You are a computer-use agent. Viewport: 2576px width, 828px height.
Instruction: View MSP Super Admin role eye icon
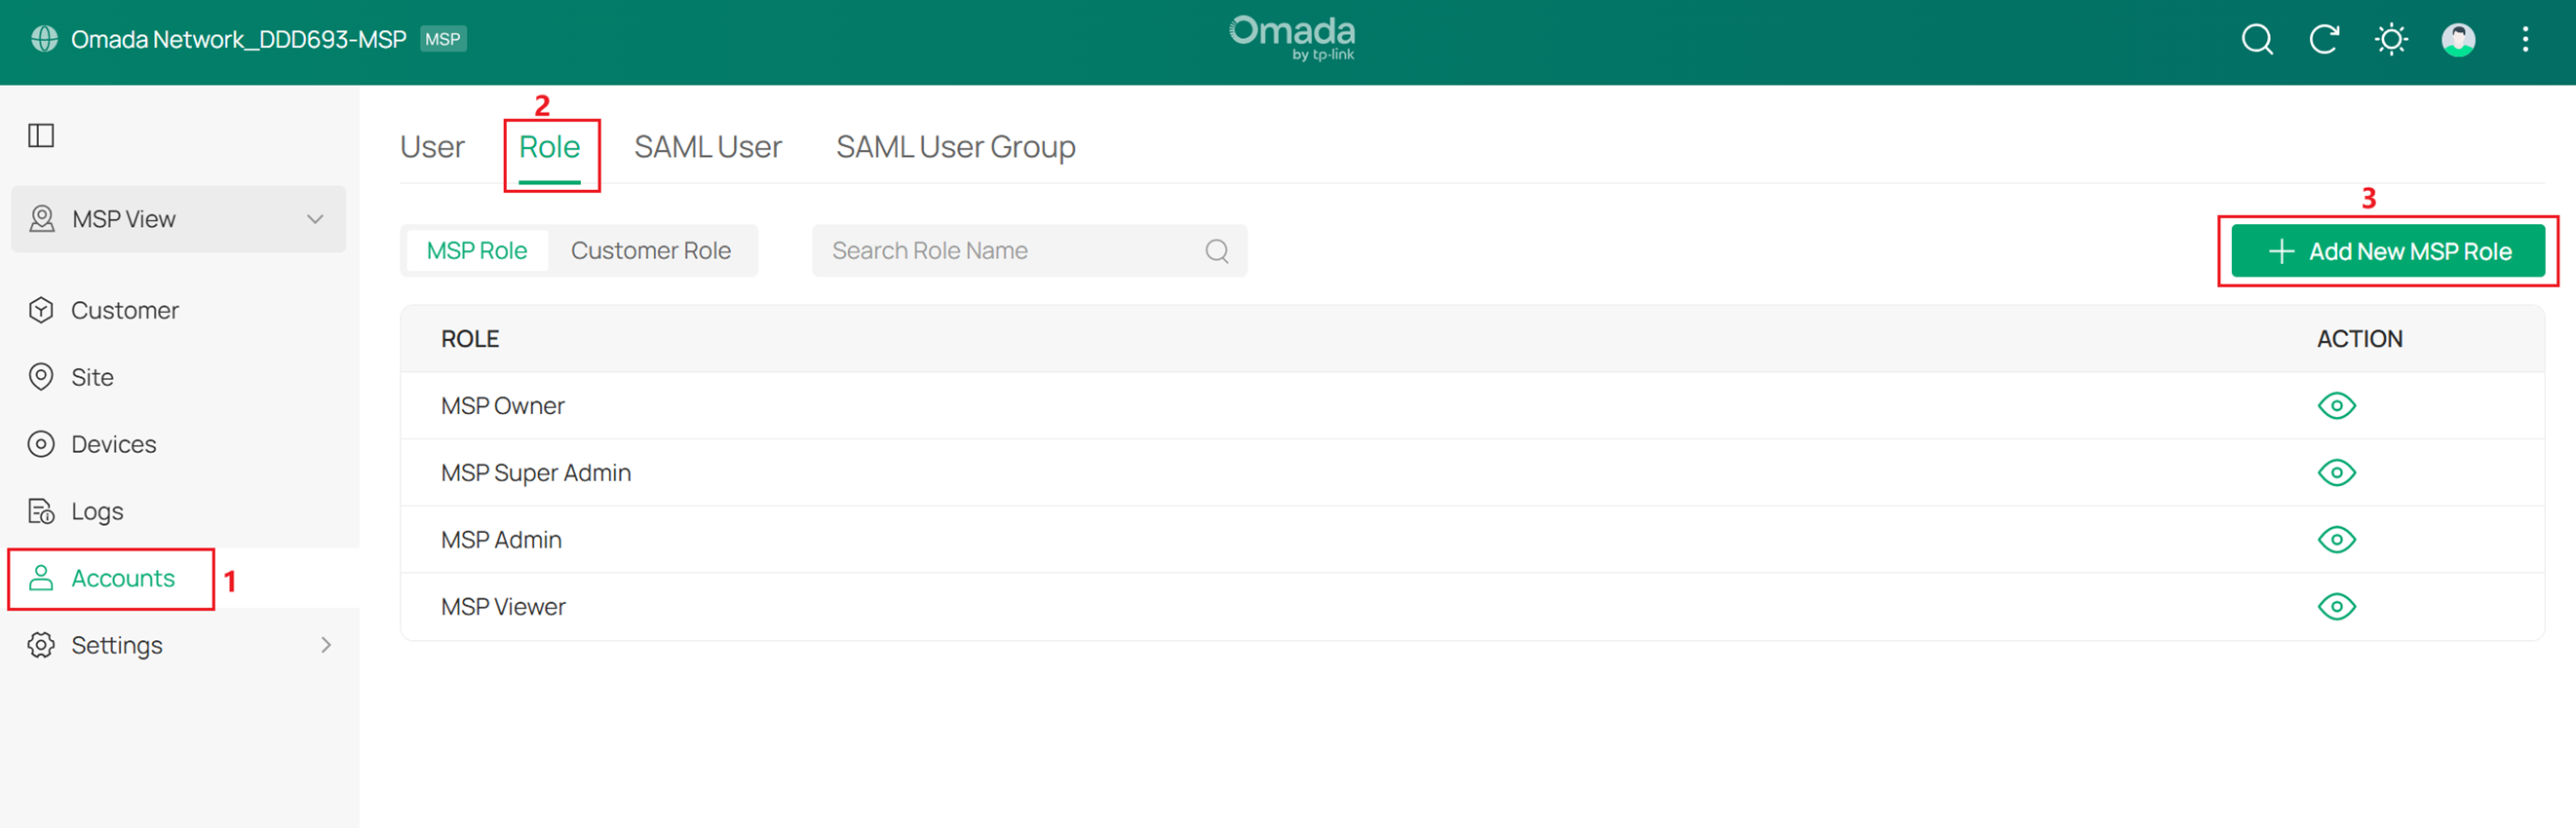pos(2335,473)
